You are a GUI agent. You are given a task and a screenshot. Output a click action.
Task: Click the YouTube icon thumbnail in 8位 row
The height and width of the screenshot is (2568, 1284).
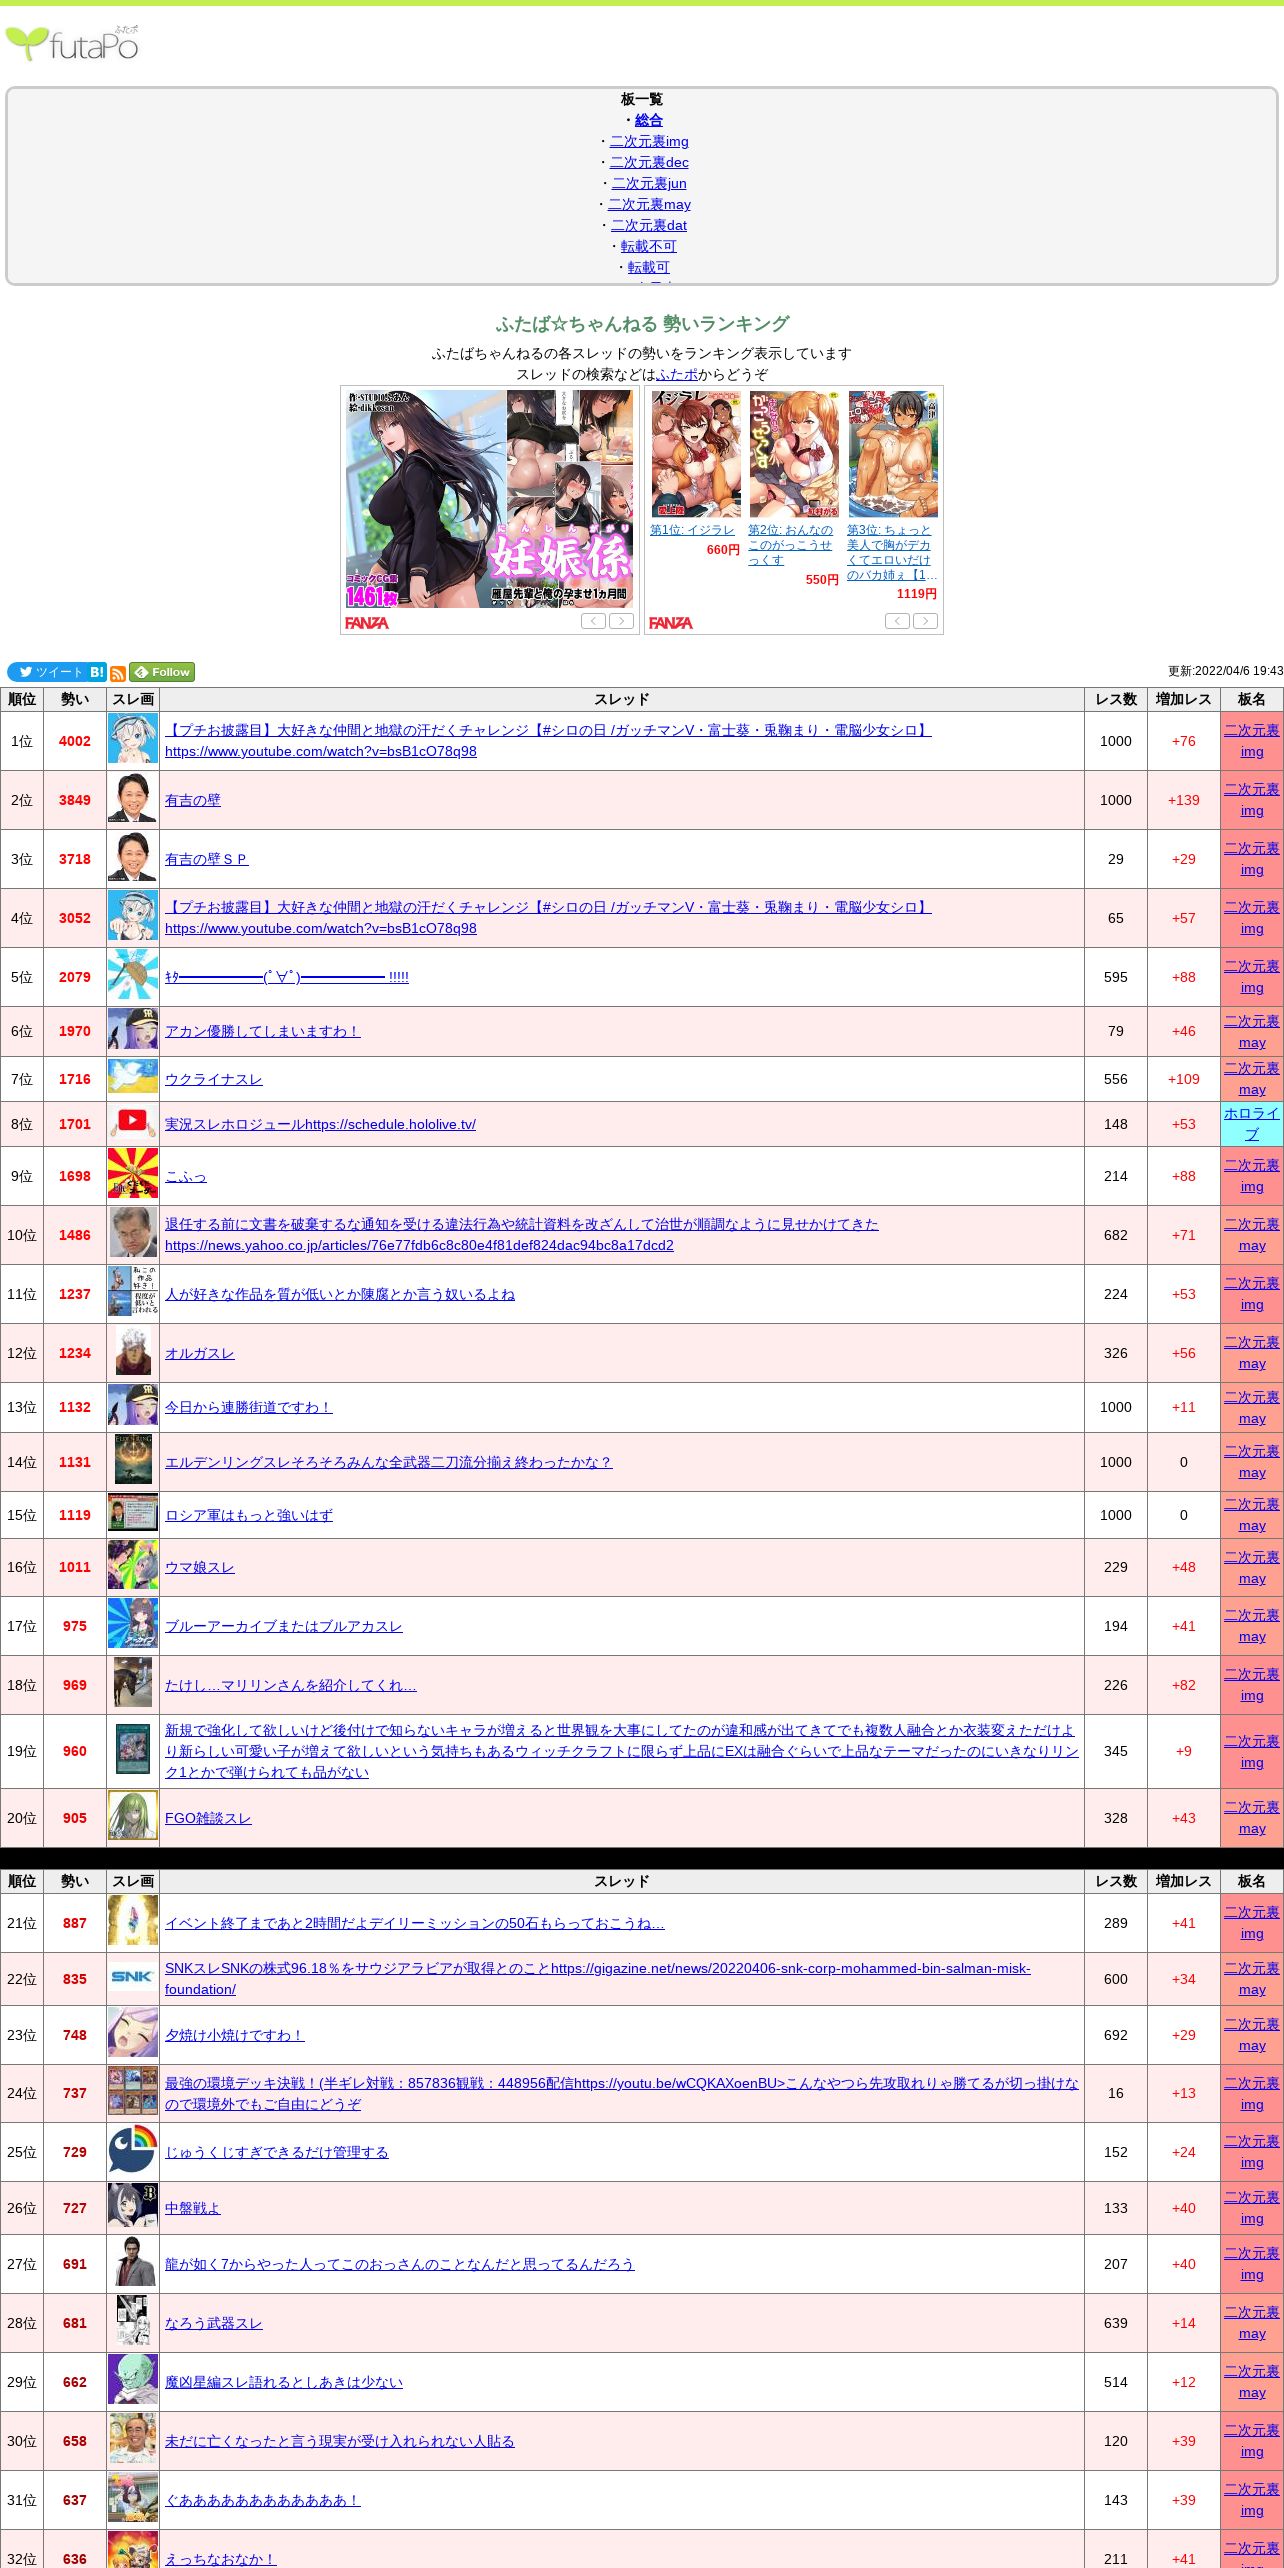tap(133, 1124)
